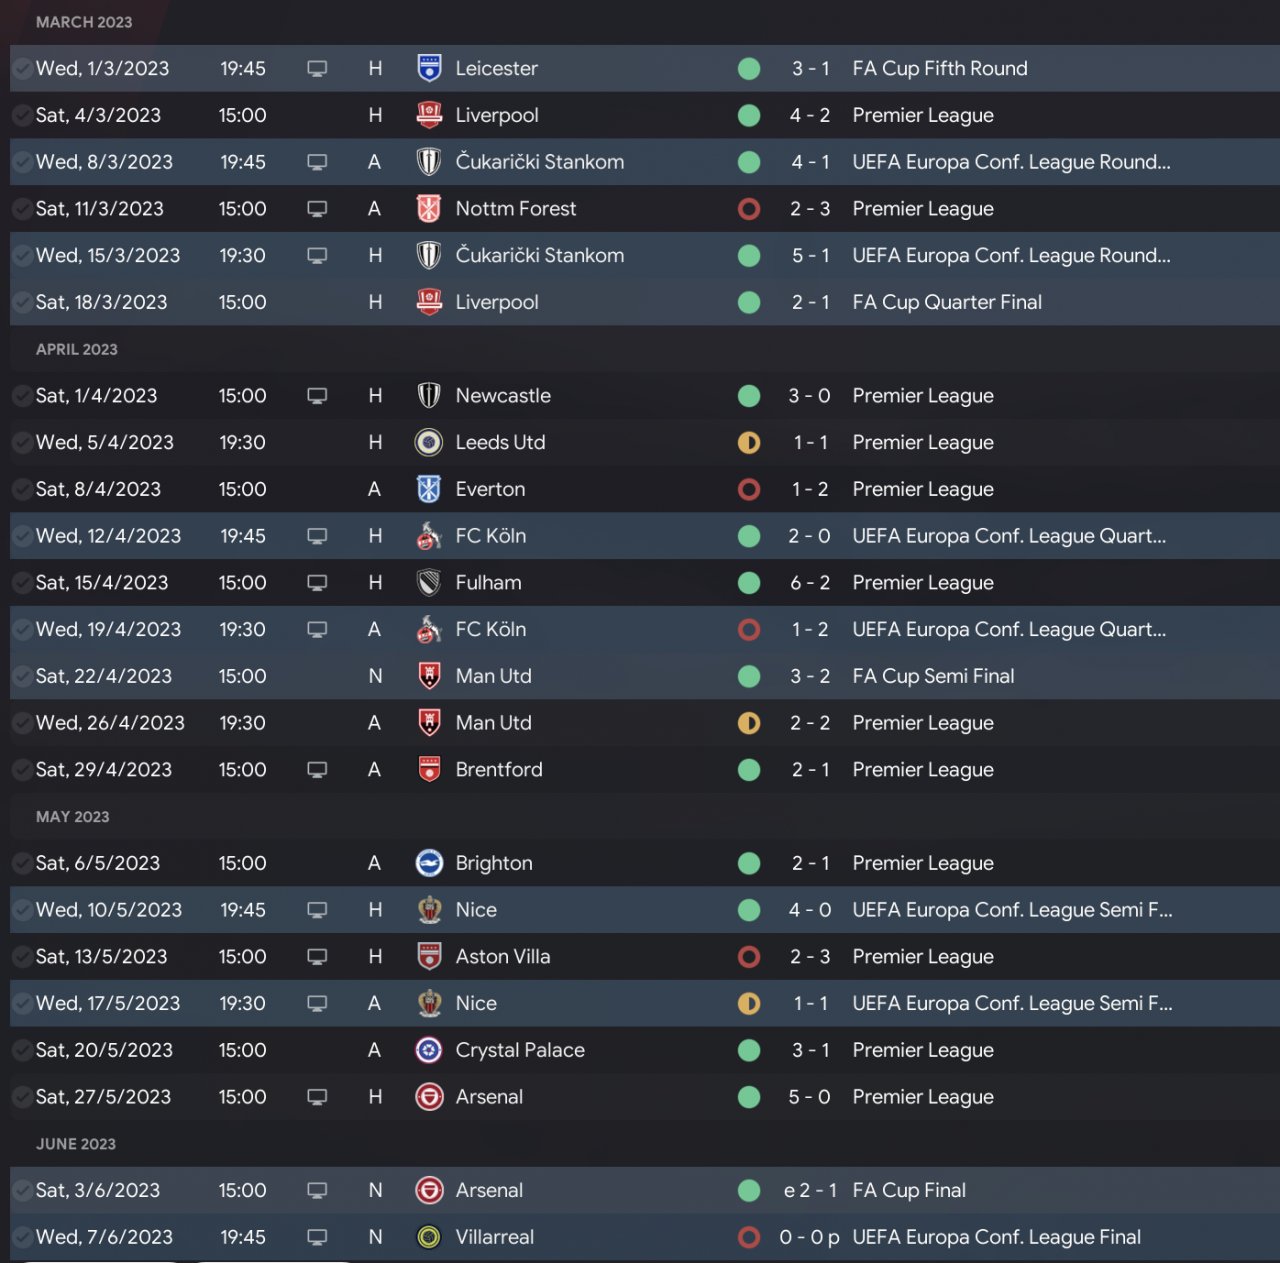
Task: Click the UEFA Europa Conf. League Final link
Action: tap(996, 1237)
